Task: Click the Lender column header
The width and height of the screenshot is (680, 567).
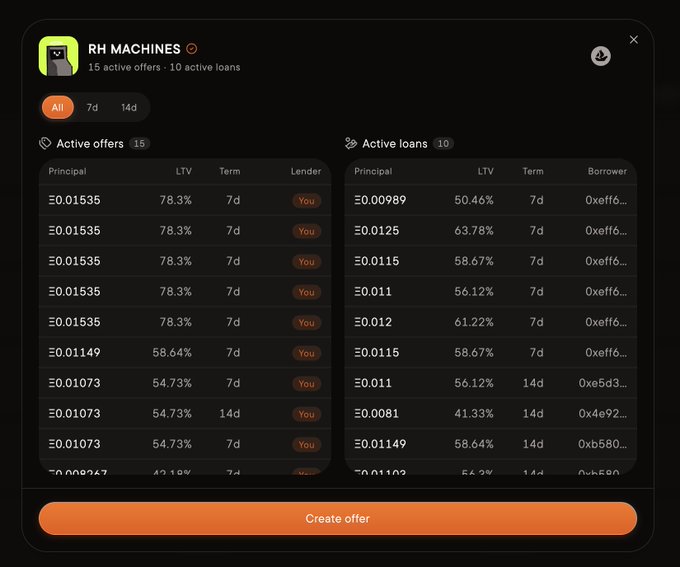Action: [x=306, y=171]
